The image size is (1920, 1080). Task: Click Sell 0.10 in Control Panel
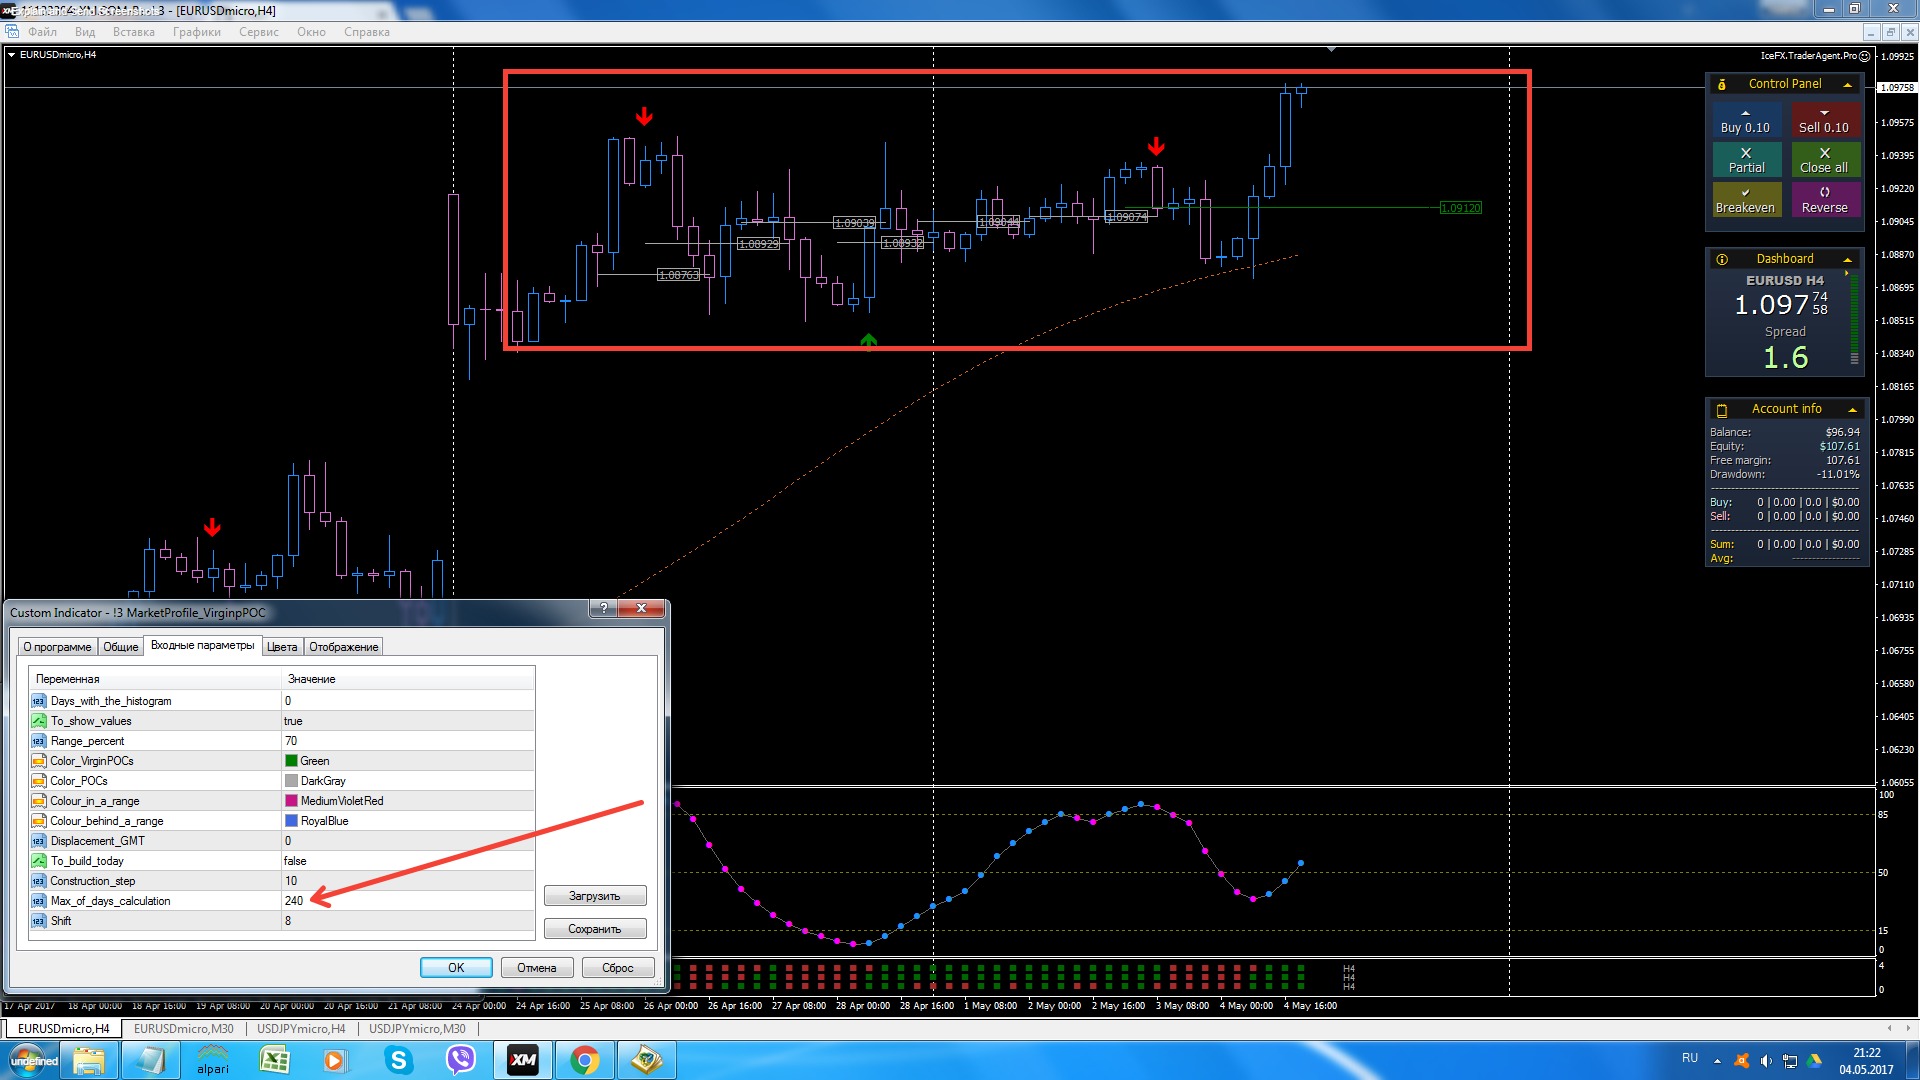(1825, 120)
